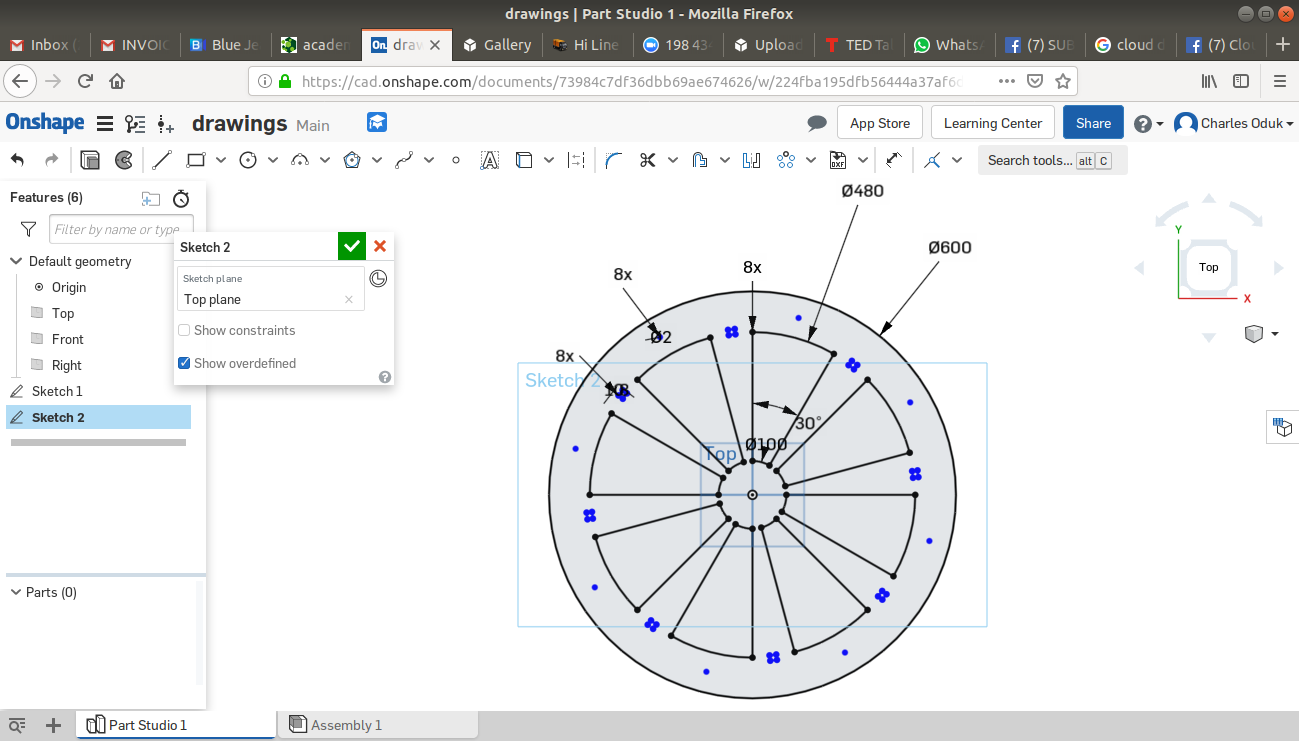Select the 3 point arc tool
The width and height of the screenshot is (1299, 741).
[300, 160]
